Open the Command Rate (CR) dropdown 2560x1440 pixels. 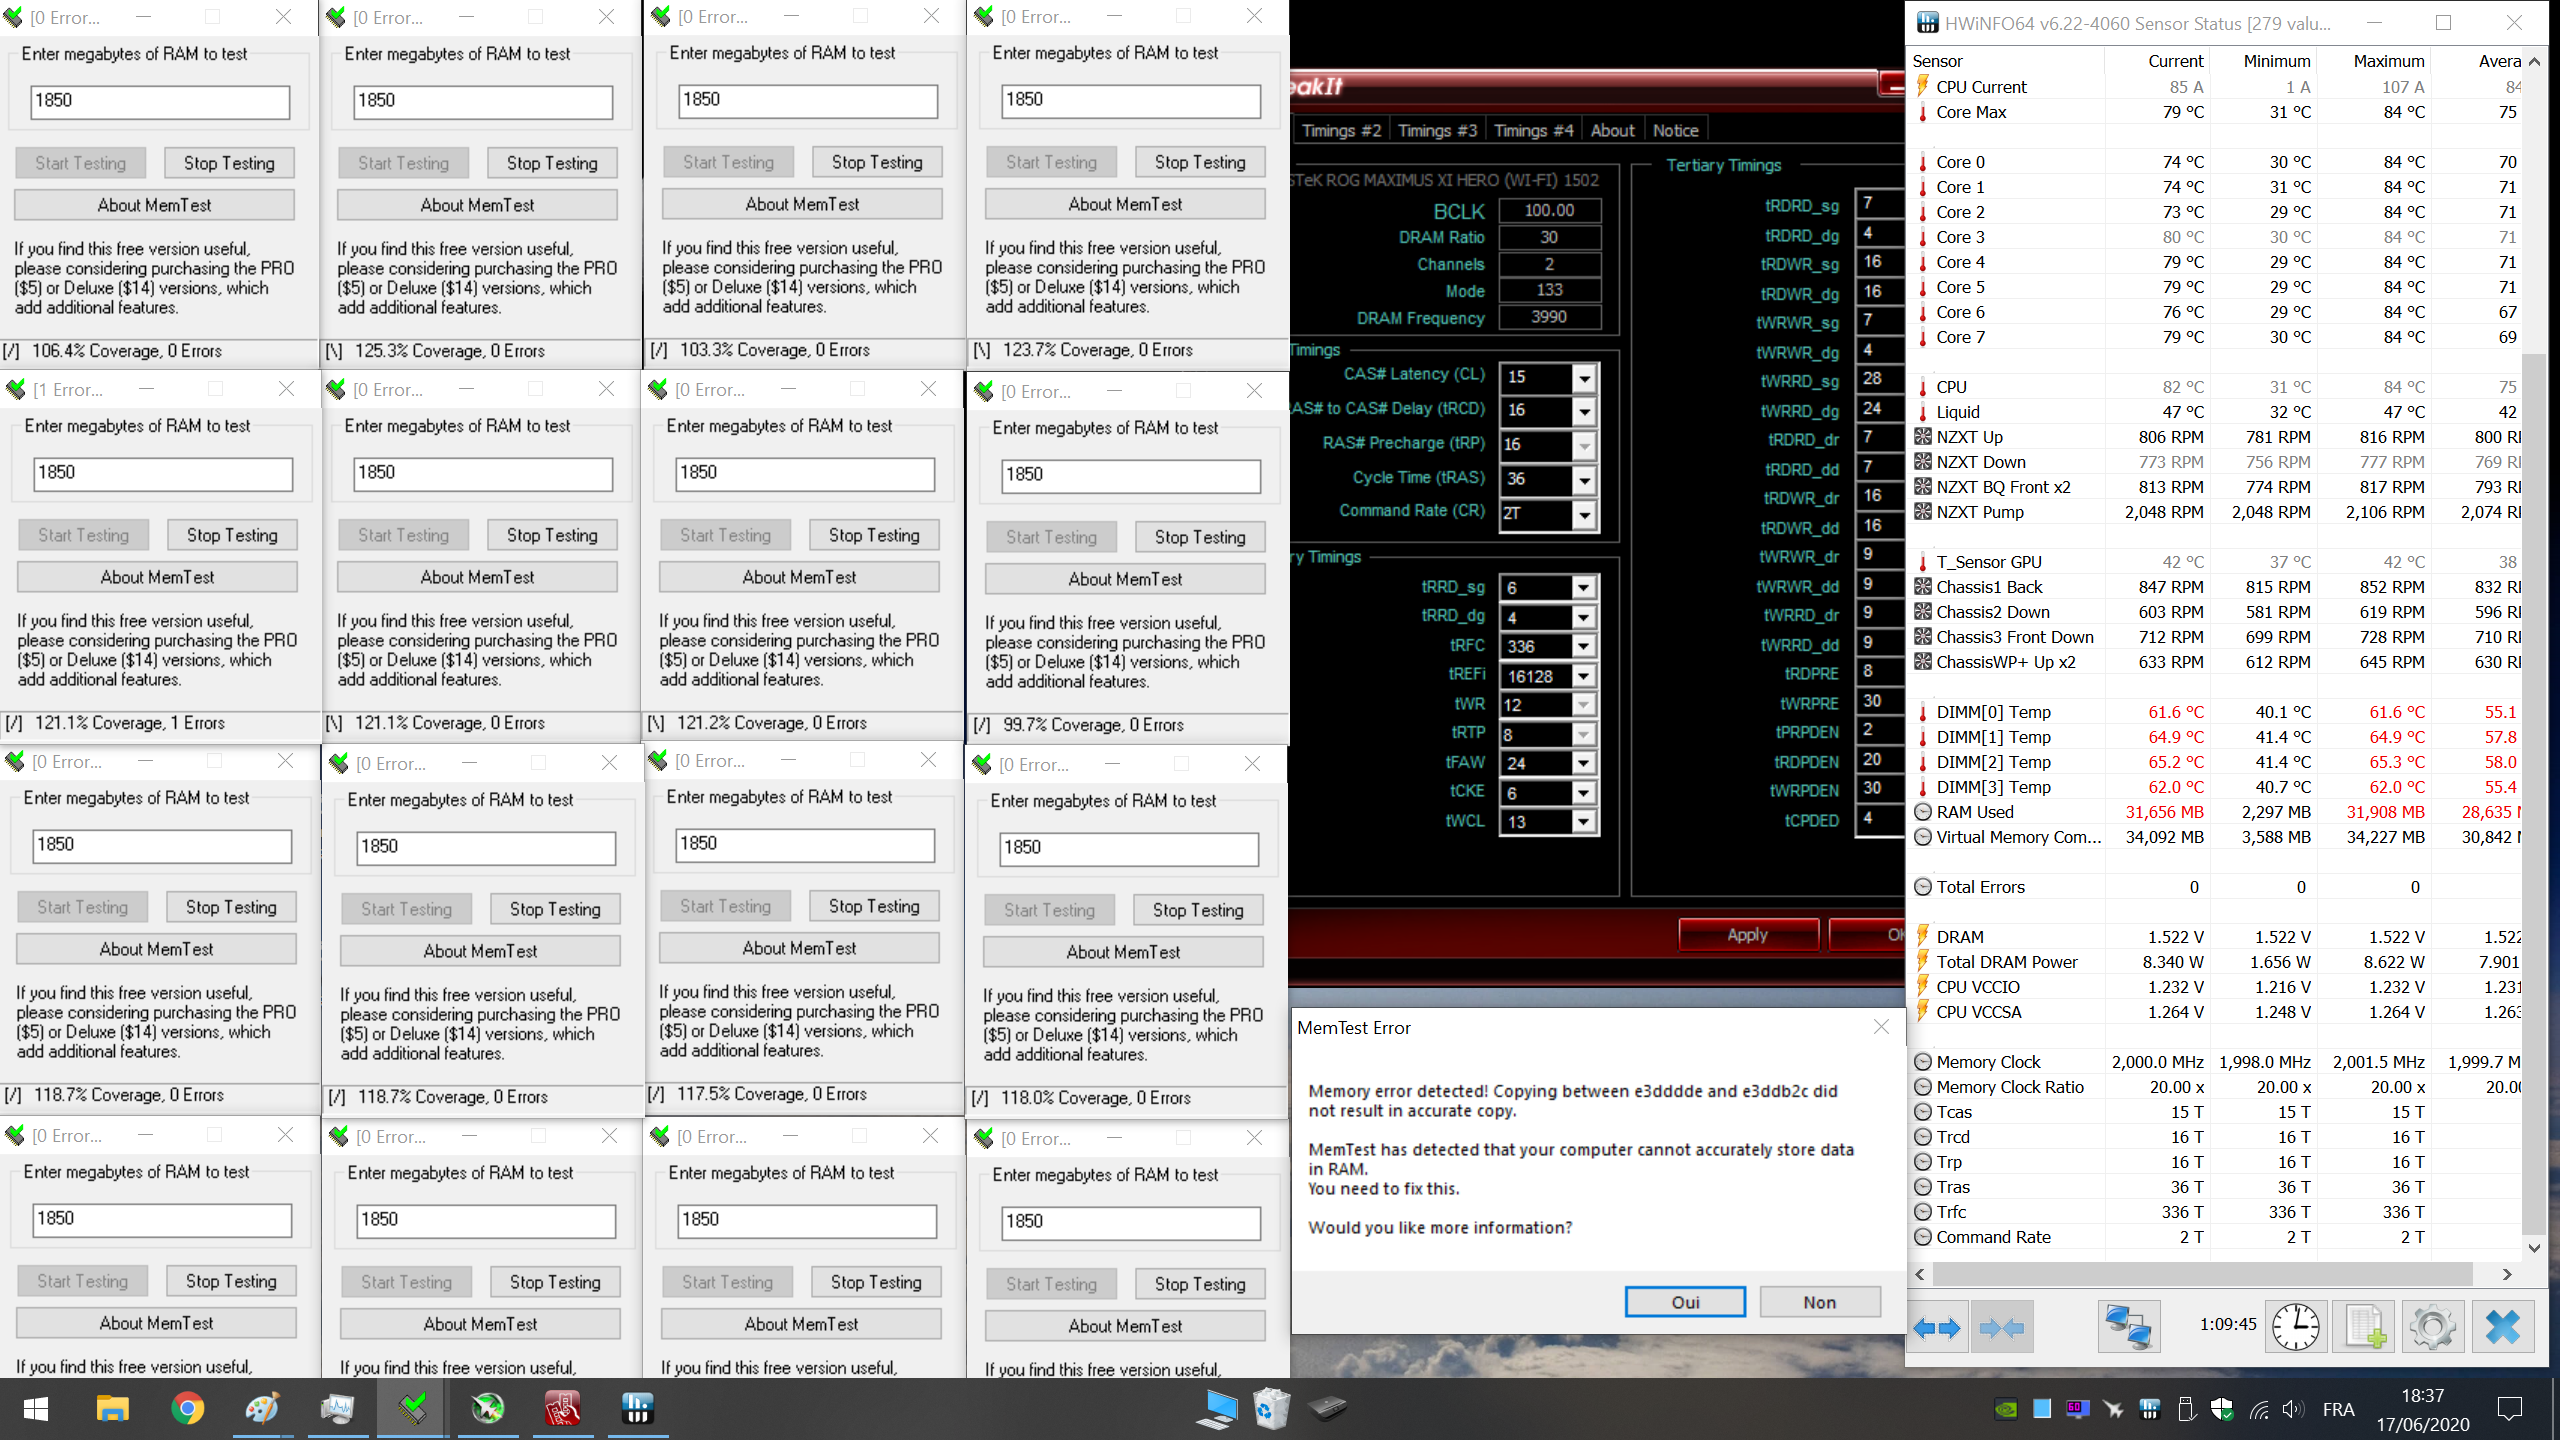coord(1584,515)
